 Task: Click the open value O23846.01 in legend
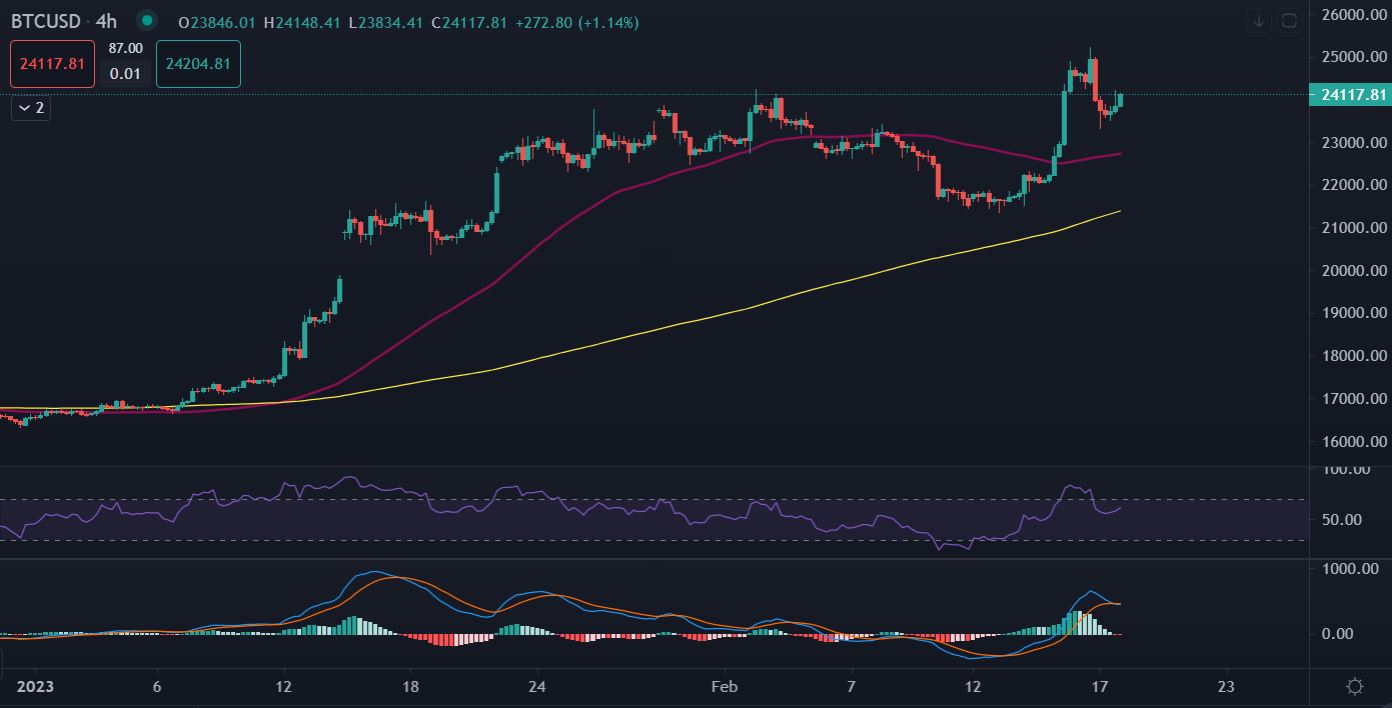(x=217, y=22)
